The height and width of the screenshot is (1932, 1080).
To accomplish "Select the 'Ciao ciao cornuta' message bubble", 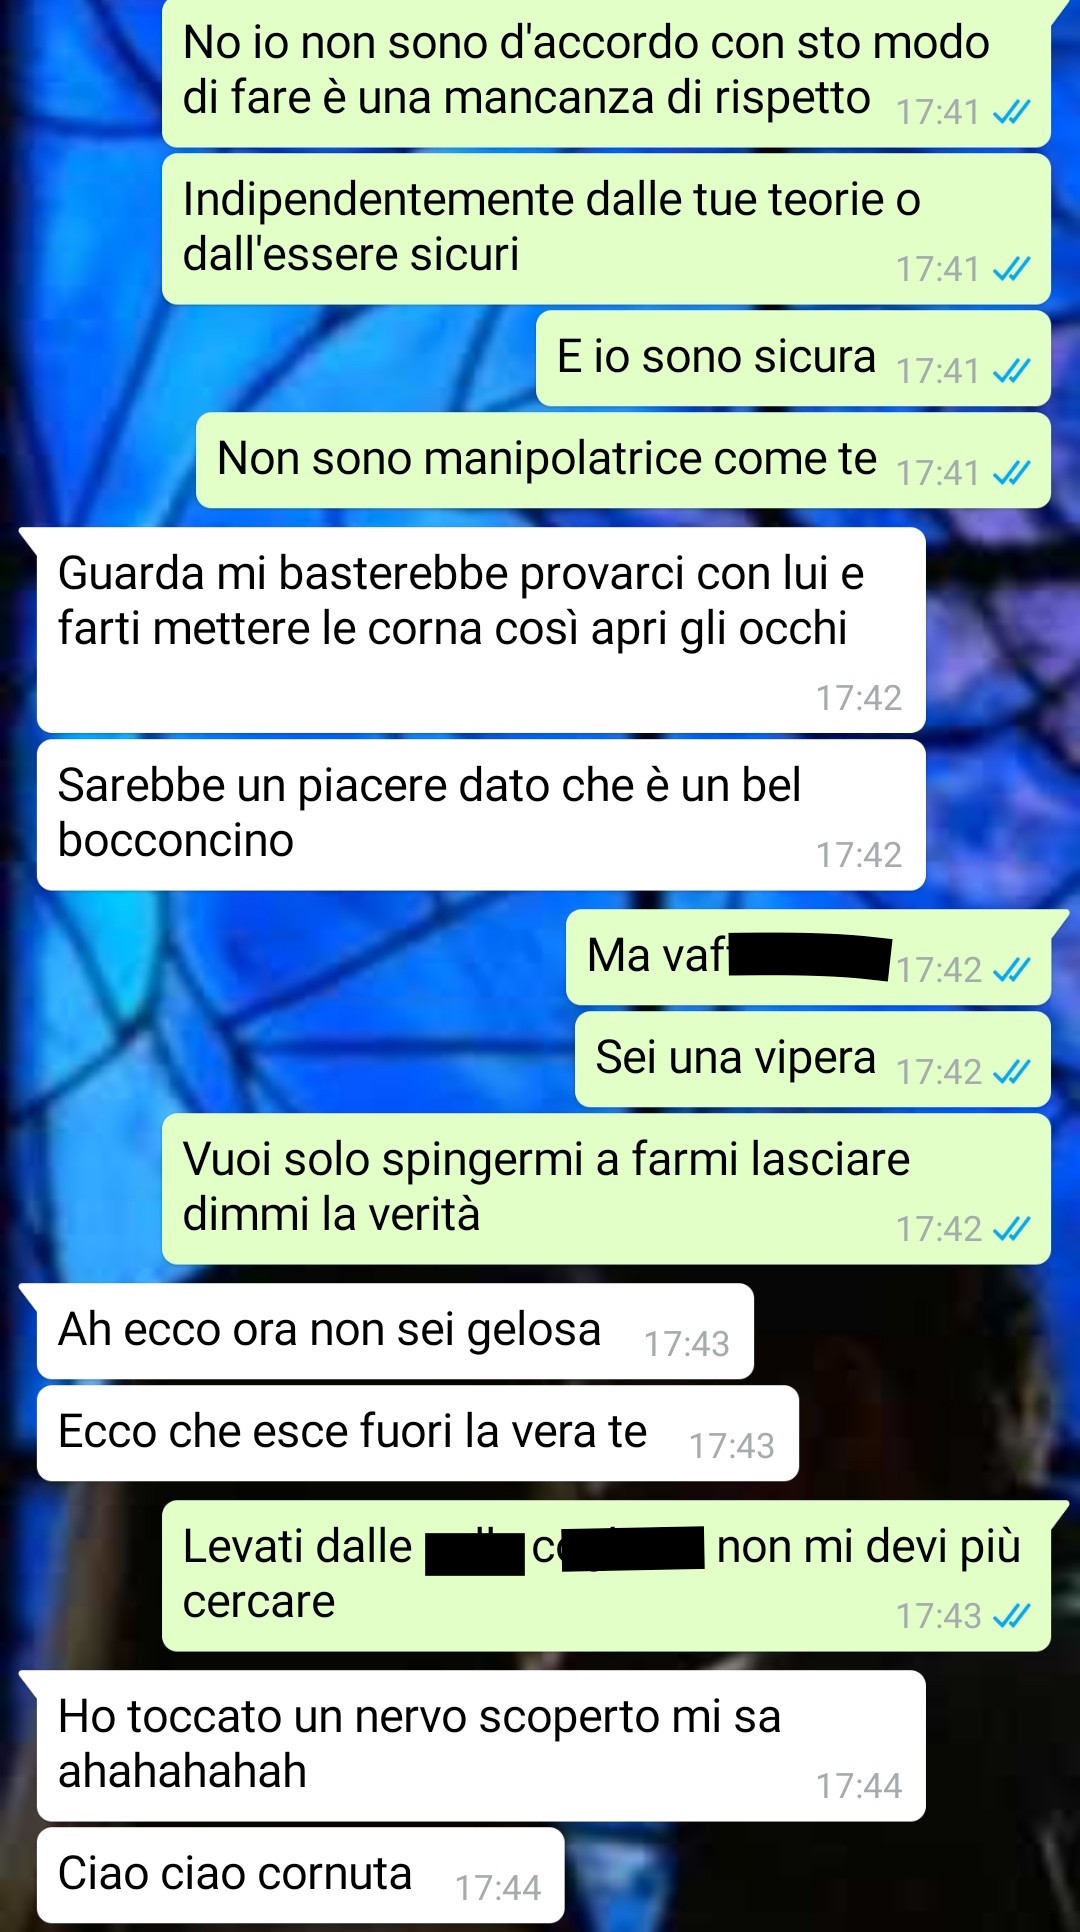I will pos(300,1874).
